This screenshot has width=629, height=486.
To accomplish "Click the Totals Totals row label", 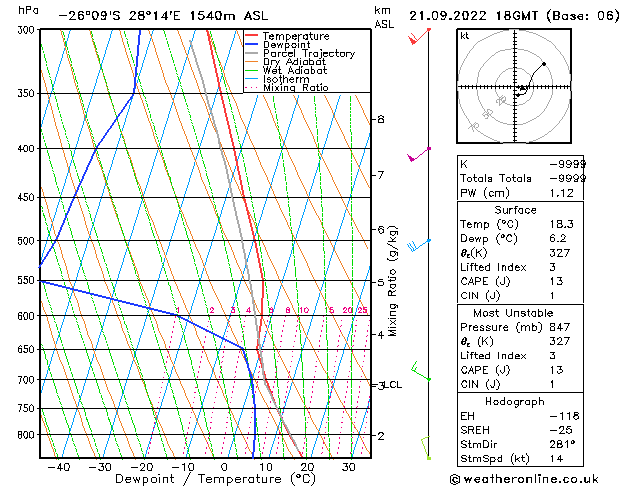I will (x=495, y=178).
